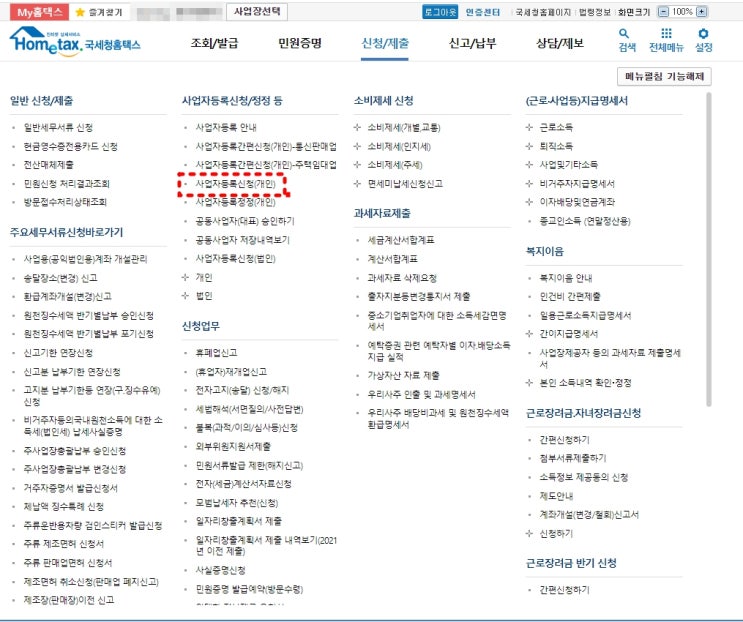The image size is (743, 622).
Task: Open (휴업자)재개업신고 link
Action: click(x=231, y=372)
